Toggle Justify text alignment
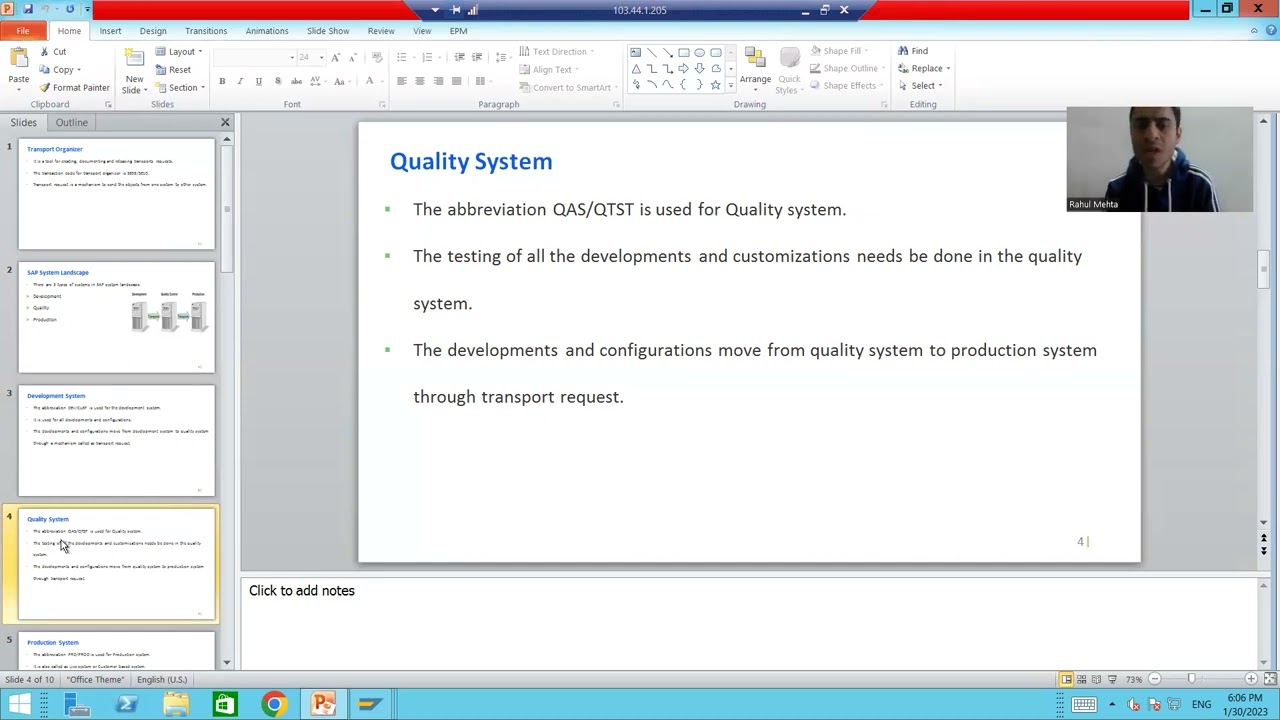 (x=457, y=81)
